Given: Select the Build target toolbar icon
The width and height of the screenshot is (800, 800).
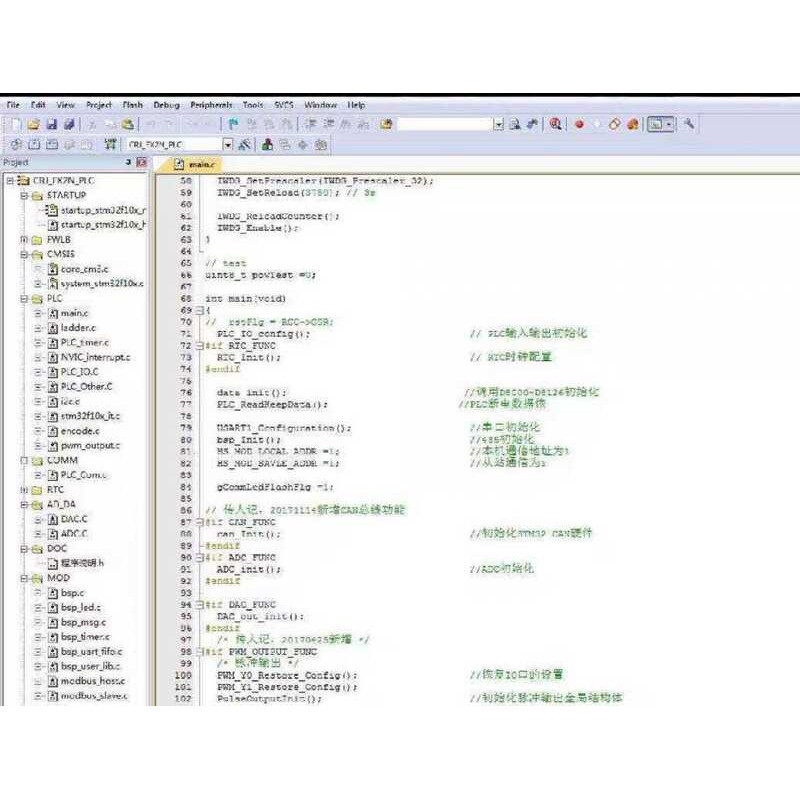Looking at the screenshot, I should click(x=32, y=143).
